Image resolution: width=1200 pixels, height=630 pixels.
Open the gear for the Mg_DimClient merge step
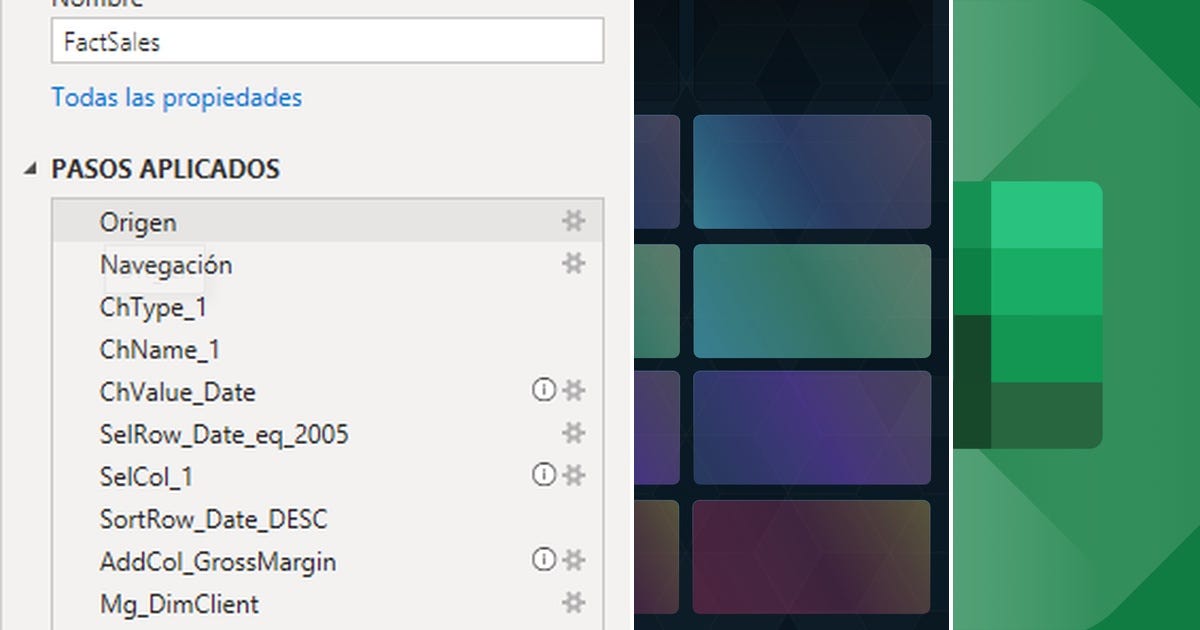tap(573, 604)
